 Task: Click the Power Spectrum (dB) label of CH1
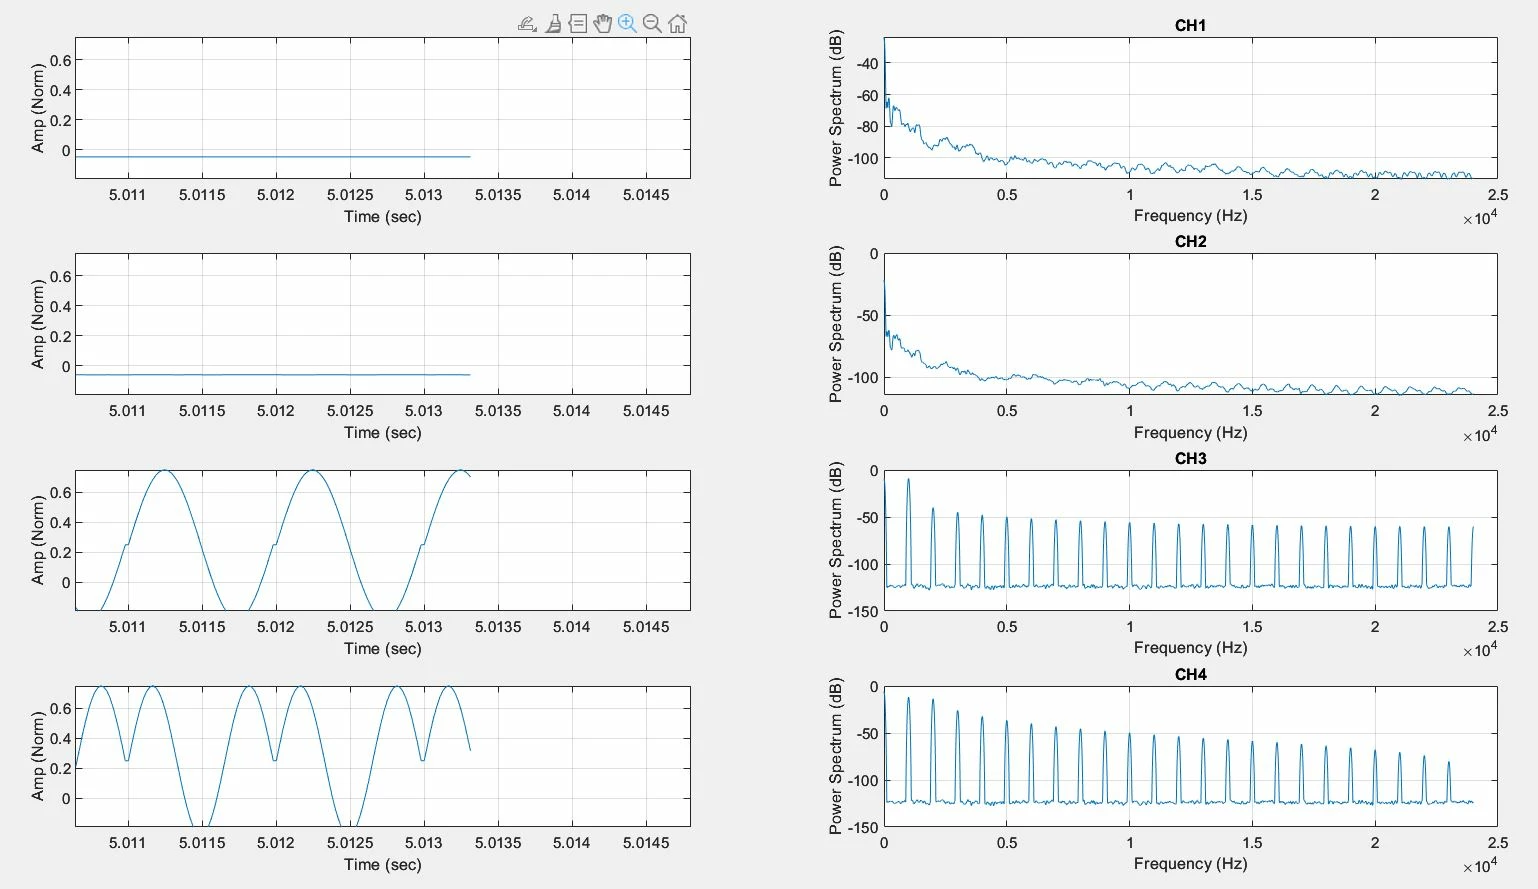[x=836, y=108]
